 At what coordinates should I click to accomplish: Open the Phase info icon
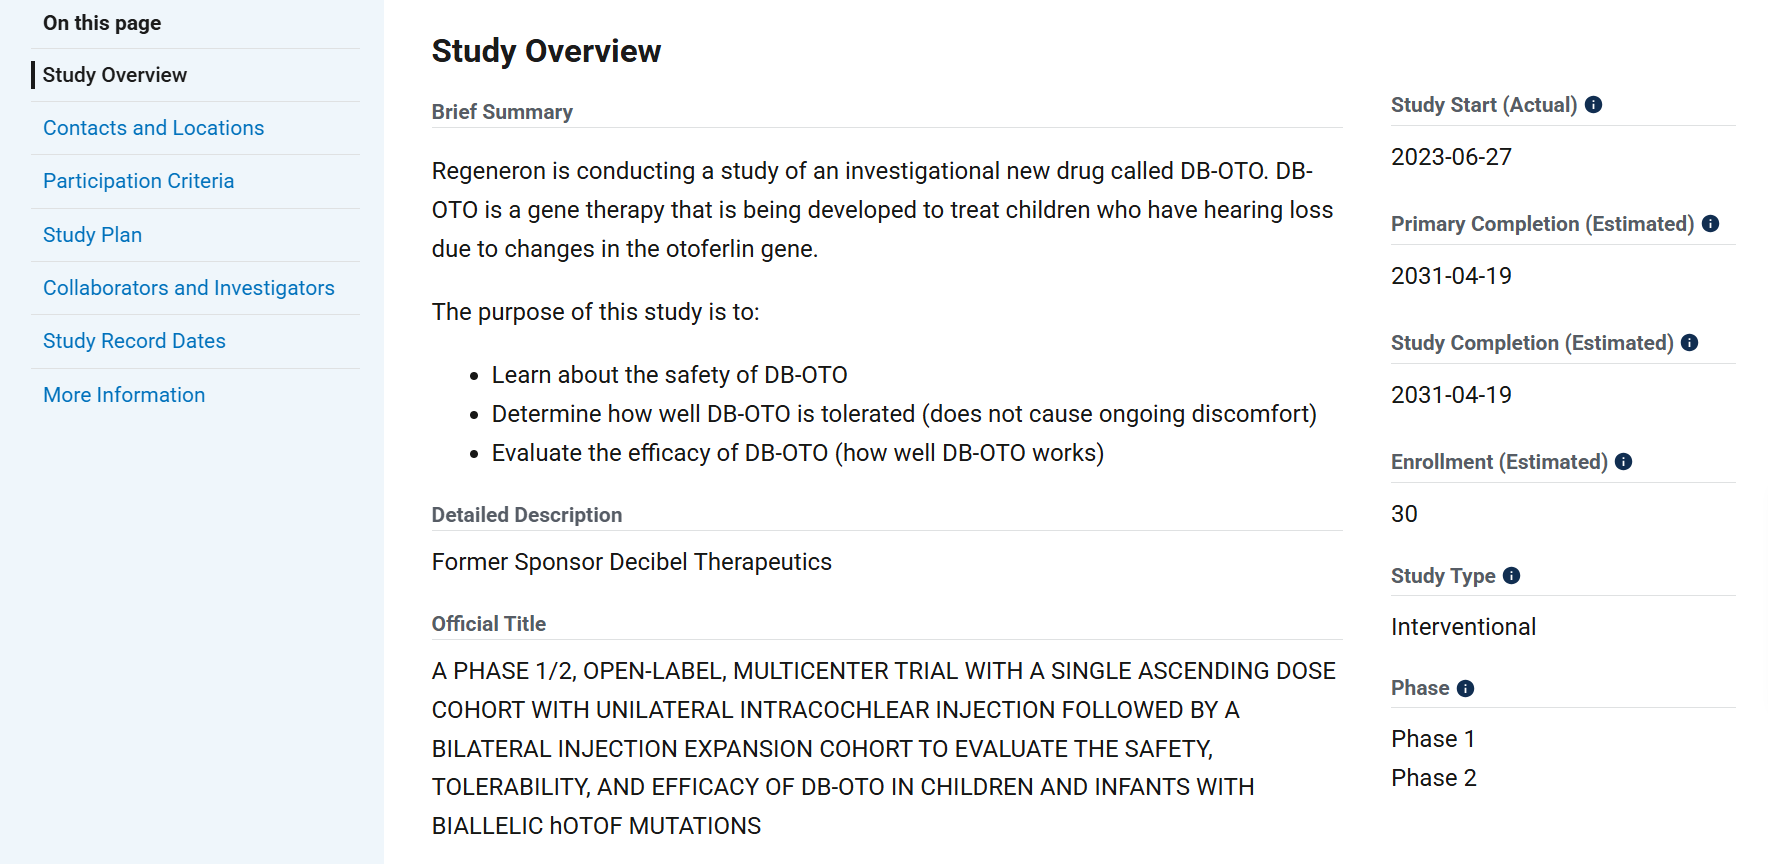point(1466,689)
